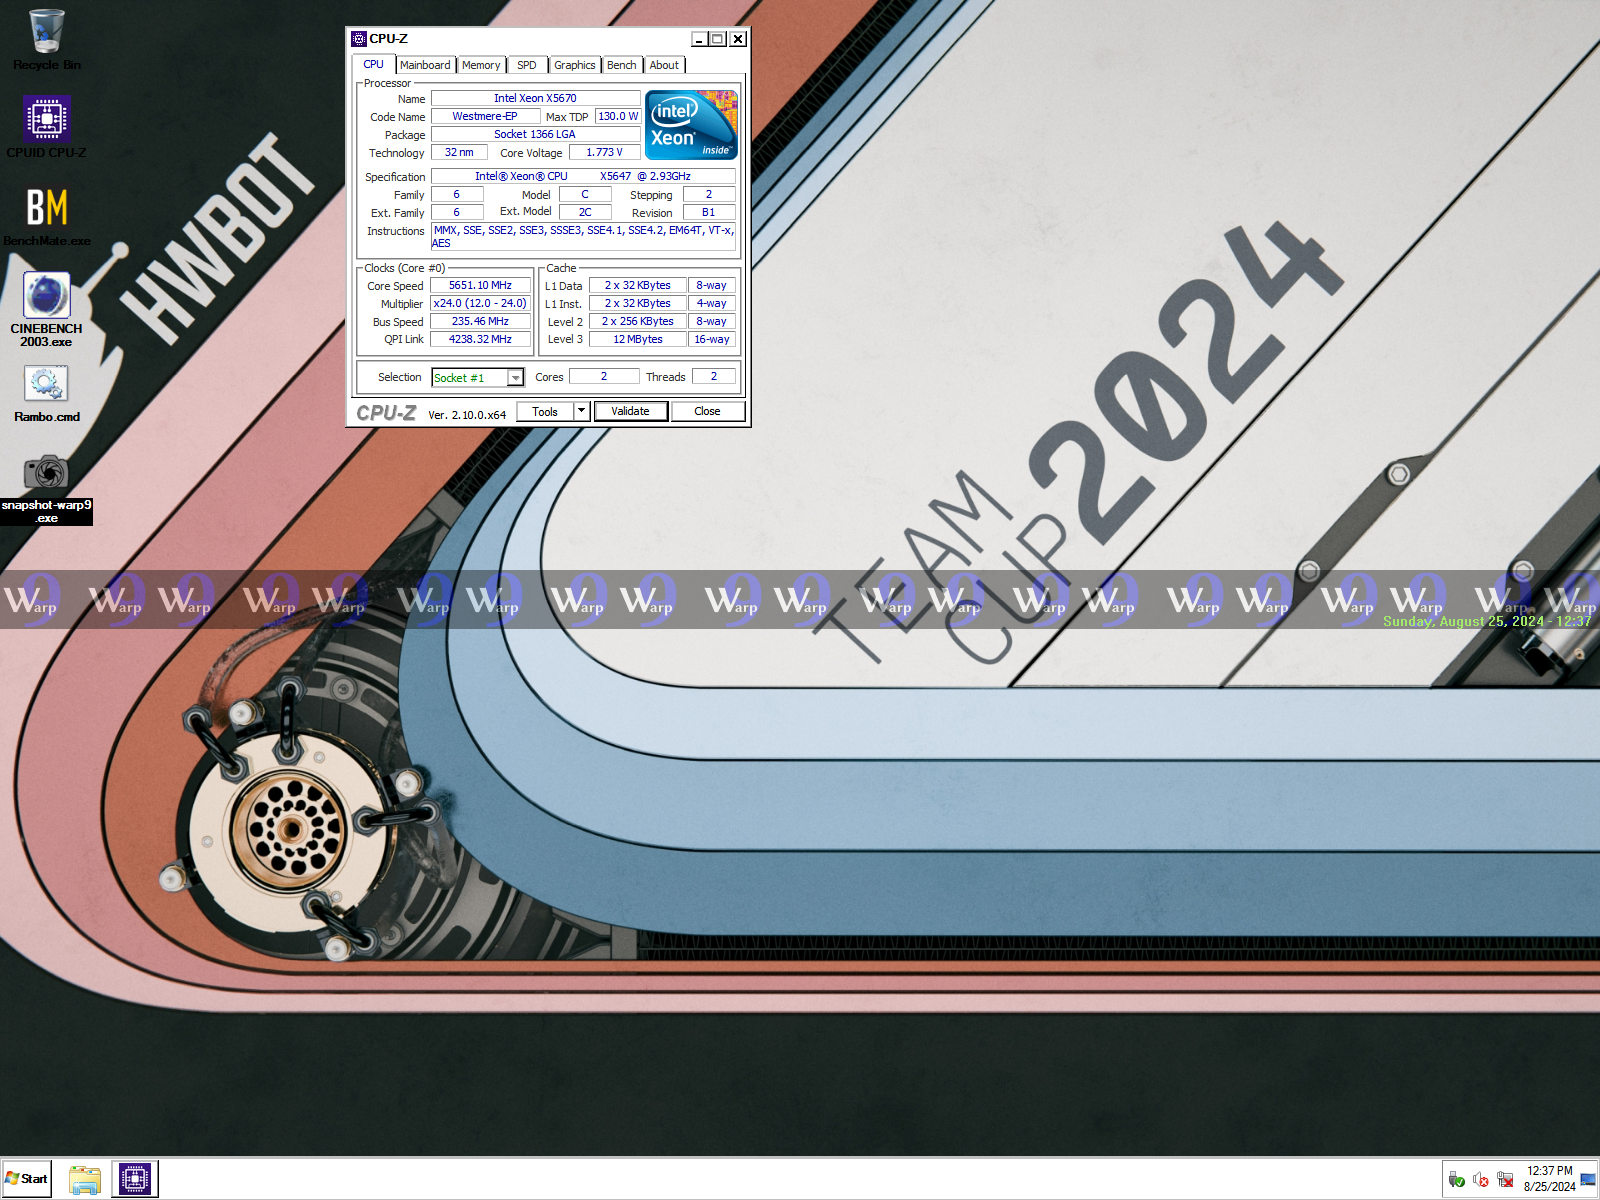Image resolution: width=1600 pixels, height=1200 pixels.
Task: Click the Intel Xeon inside logo
Action: click(x=692, y=124)
